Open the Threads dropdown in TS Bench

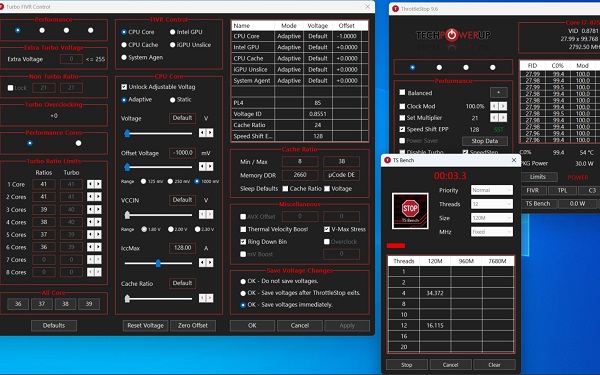point(491,204)
